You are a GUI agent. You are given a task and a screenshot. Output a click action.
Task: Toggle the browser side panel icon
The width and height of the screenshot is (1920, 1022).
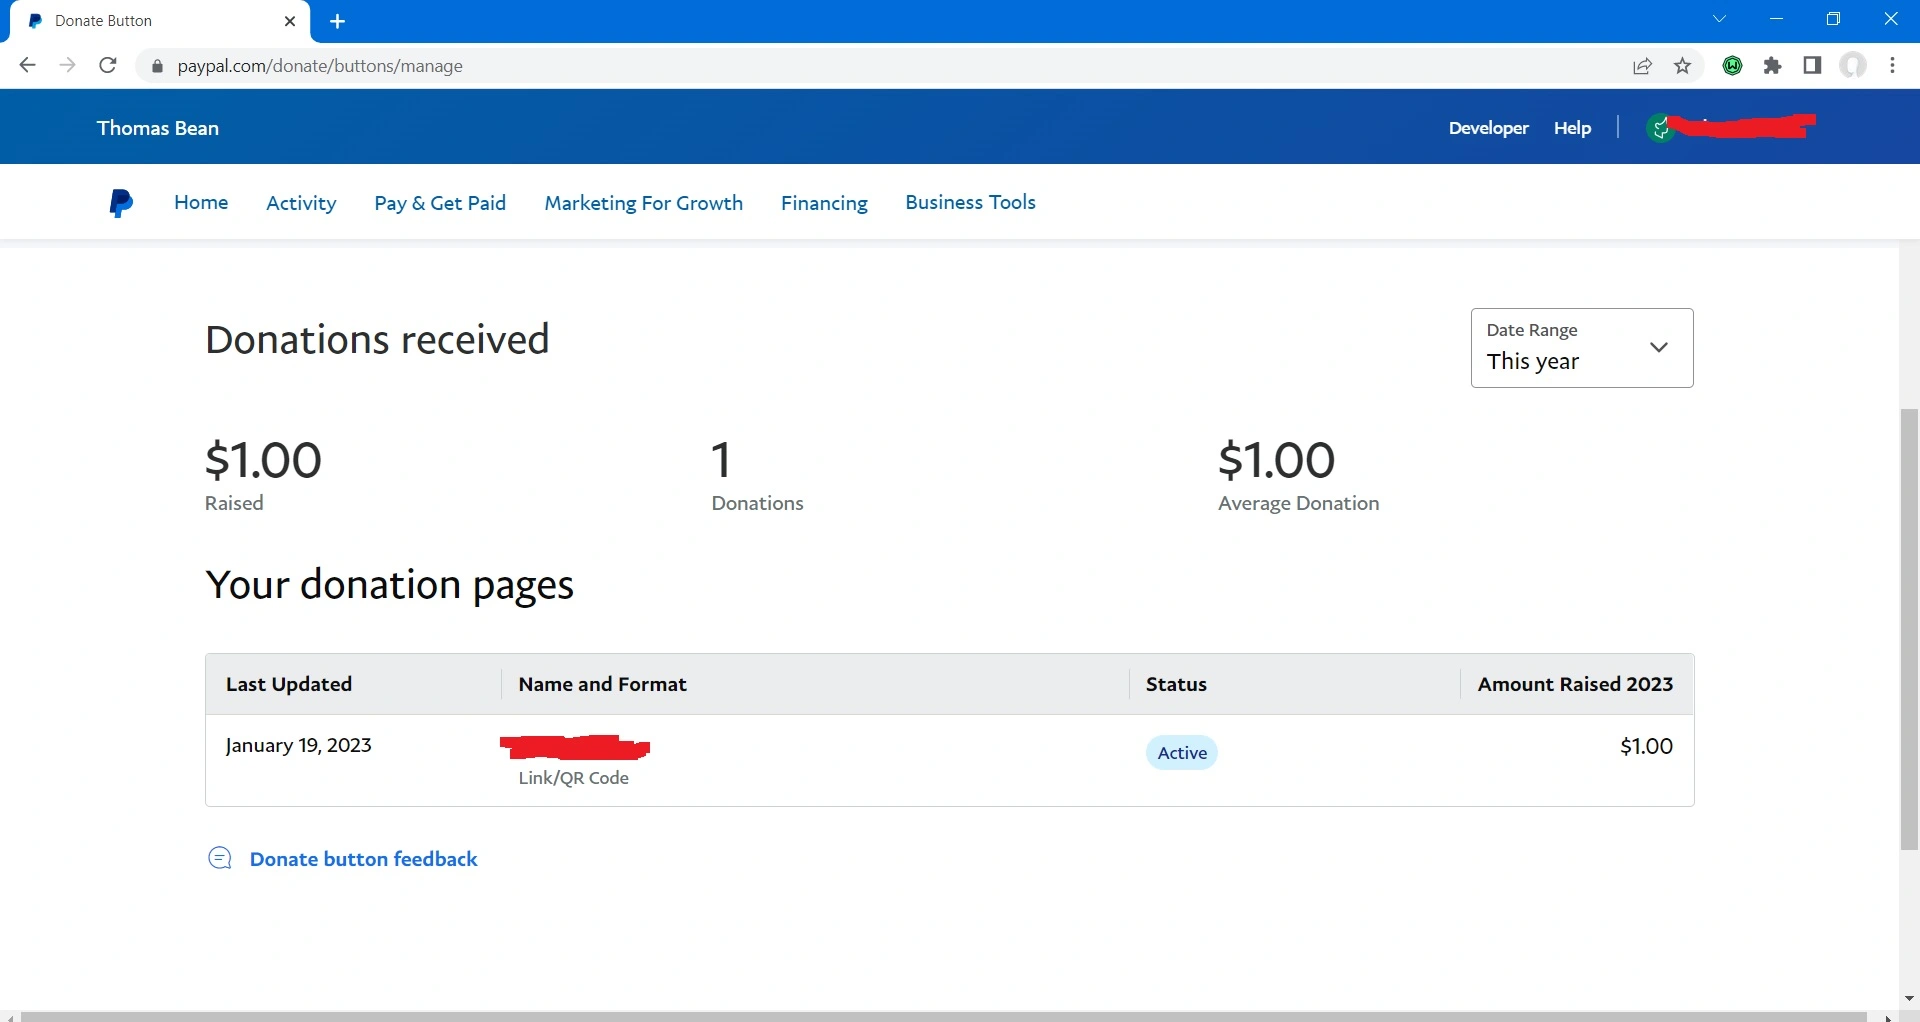coord(1812,66)
